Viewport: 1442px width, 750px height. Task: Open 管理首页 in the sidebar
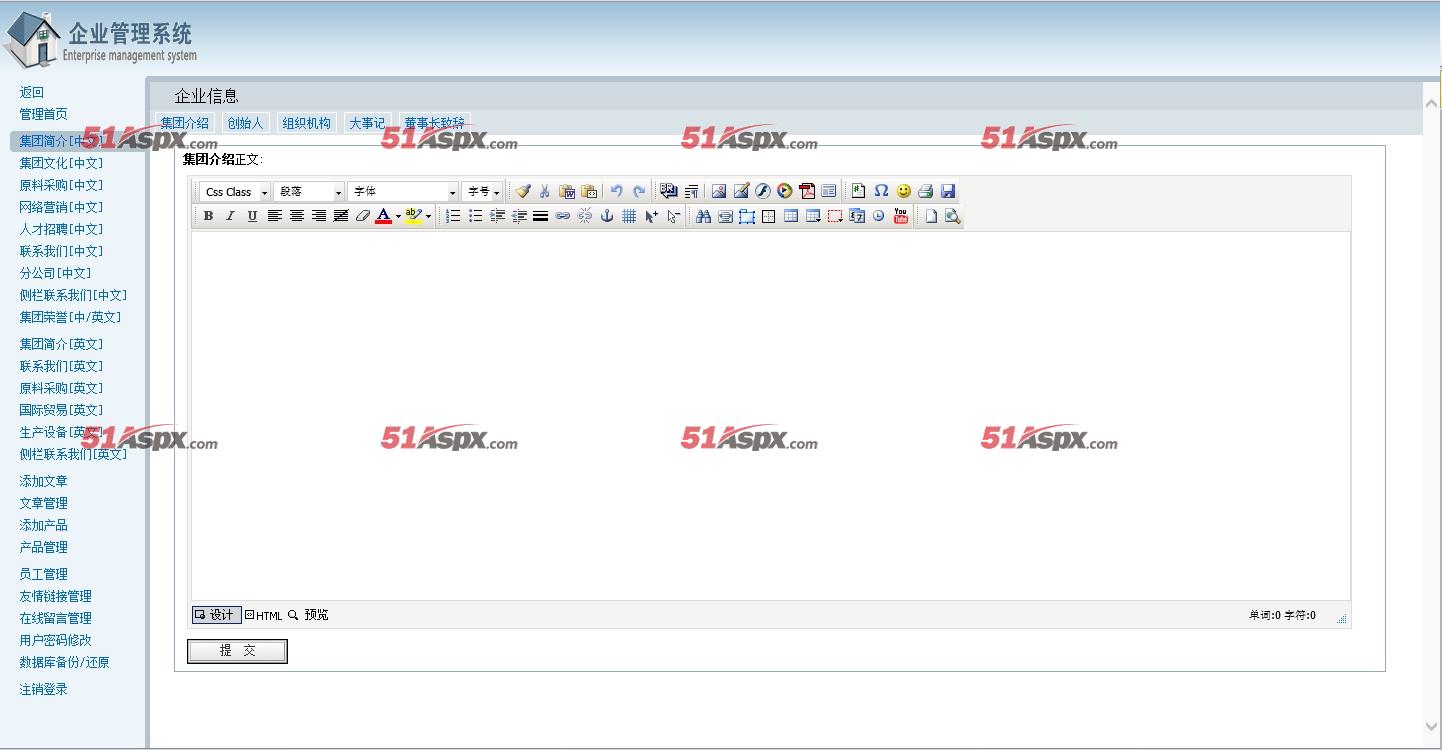tap(43, 114)
